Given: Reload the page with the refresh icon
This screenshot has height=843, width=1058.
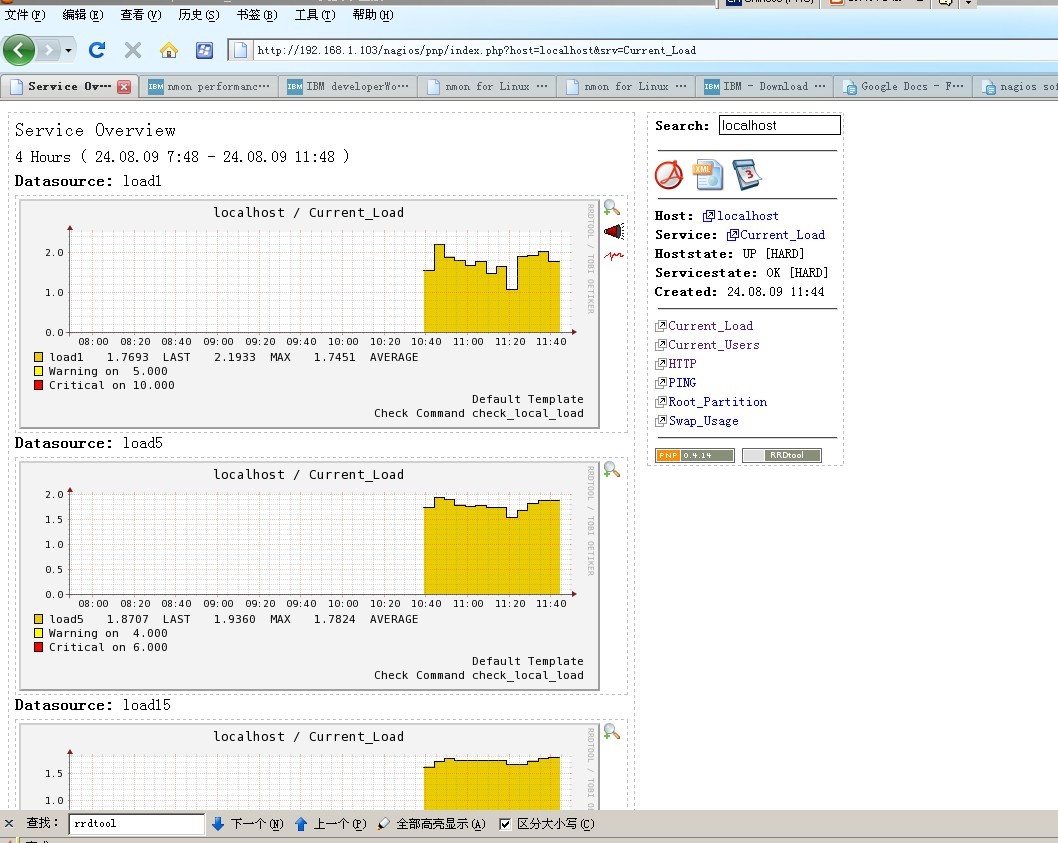Looking at the screenshot, I should pyautogui.click(x=97, y=50).
